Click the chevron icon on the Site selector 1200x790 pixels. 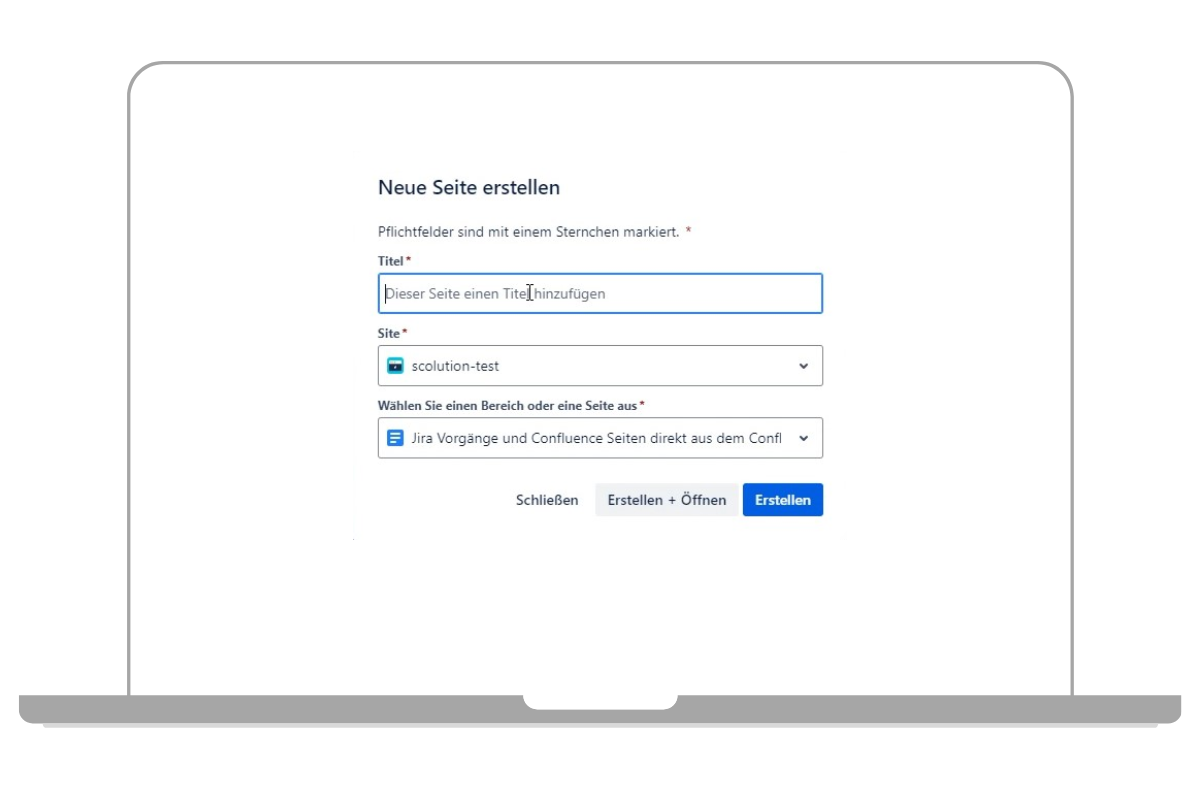(804, 366)
